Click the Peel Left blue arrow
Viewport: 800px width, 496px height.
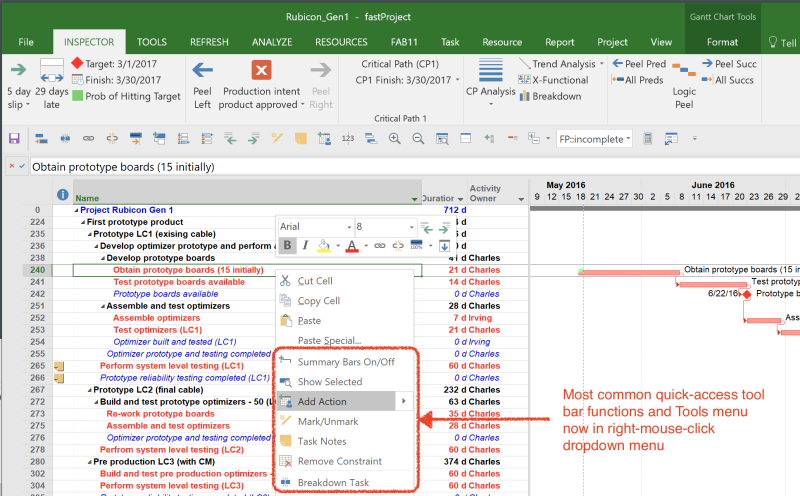click(x=203, y=70)
